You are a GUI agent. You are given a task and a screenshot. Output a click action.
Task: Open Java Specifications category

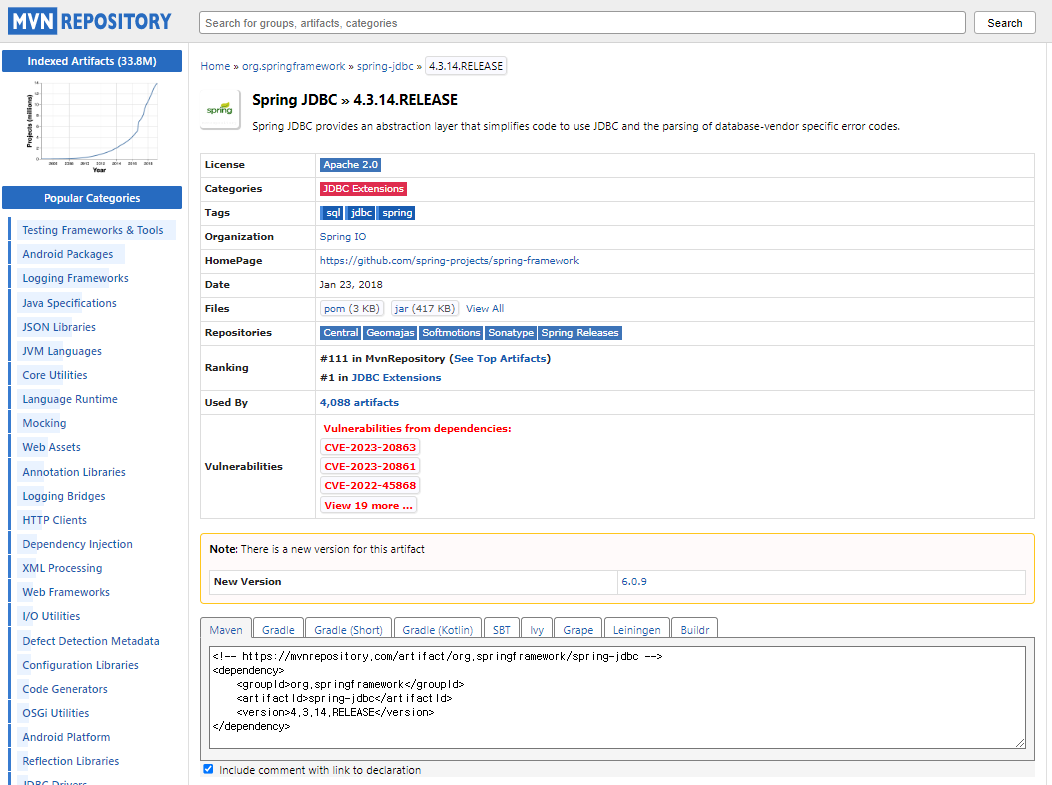69,303
